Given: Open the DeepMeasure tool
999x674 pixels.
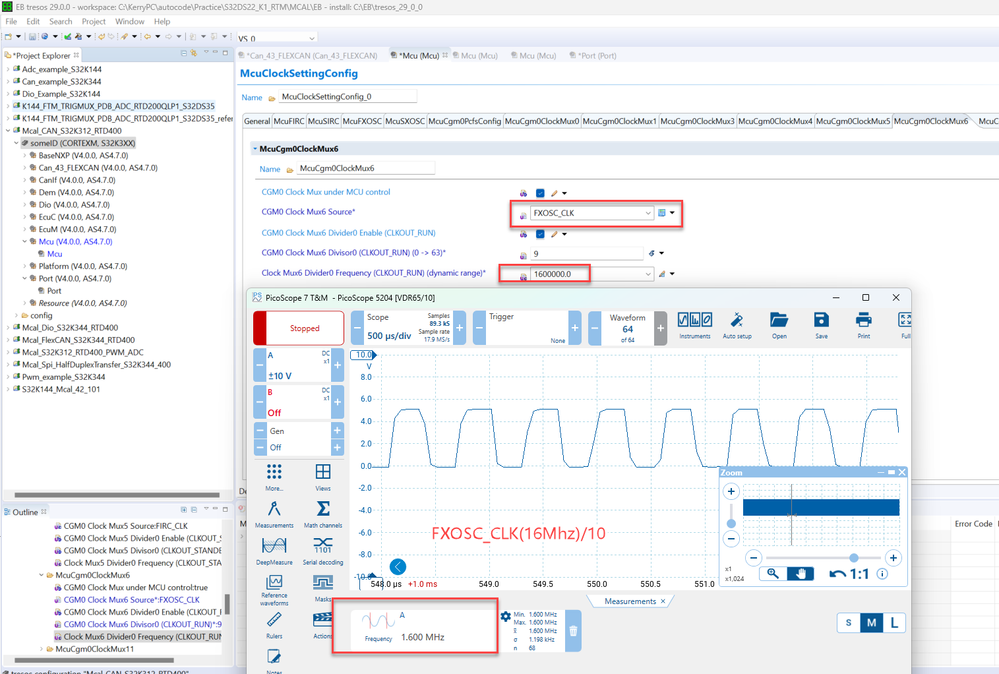Looking at the screenshot, I should [274, 550].
